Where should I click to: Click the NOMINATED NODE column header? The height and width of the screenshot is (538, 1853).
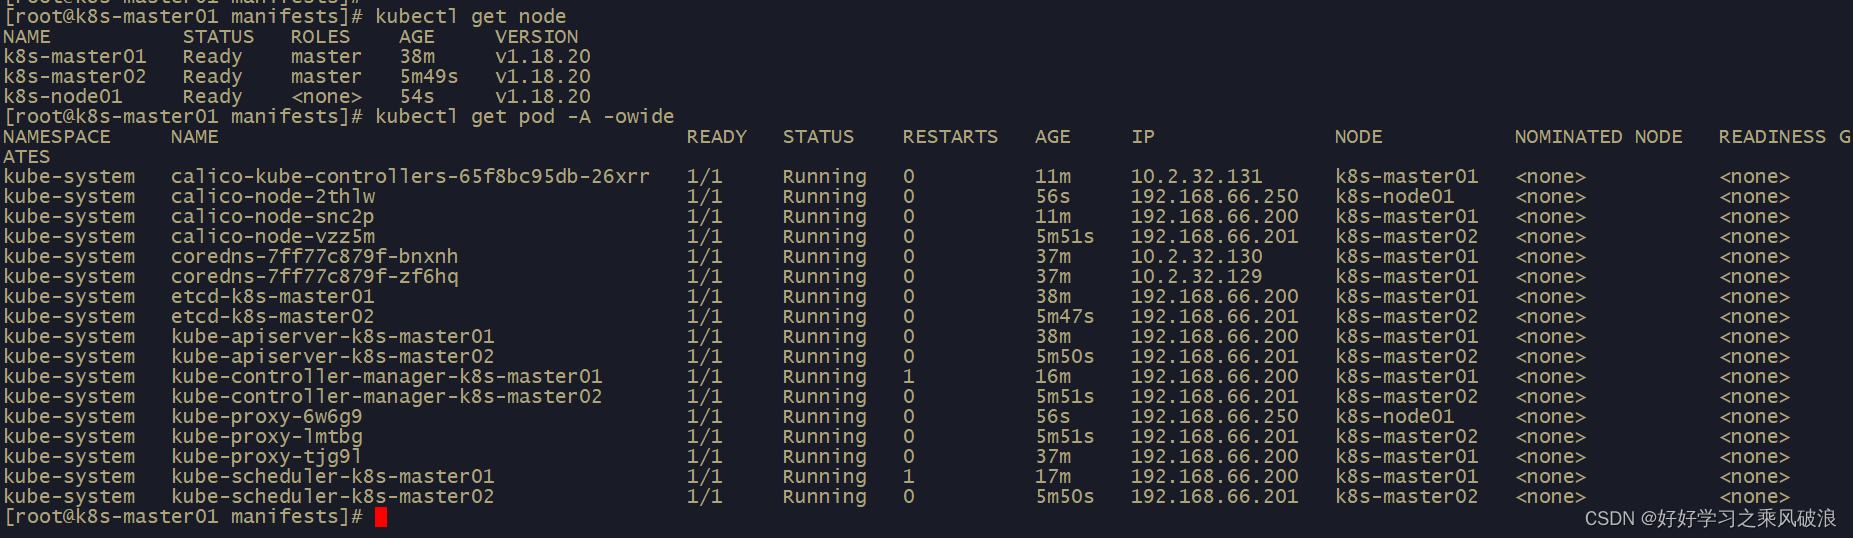pos(1599,137)
